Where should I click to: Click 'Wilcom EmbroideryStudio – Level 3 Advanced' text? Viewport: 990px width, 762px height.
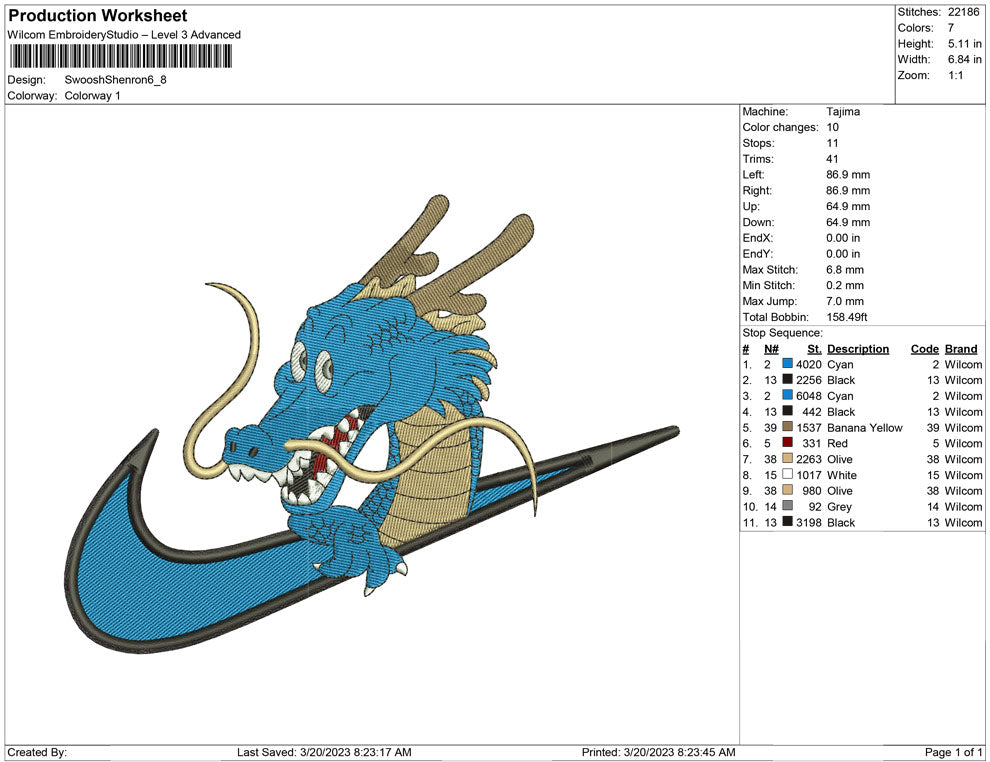(124, 35)
